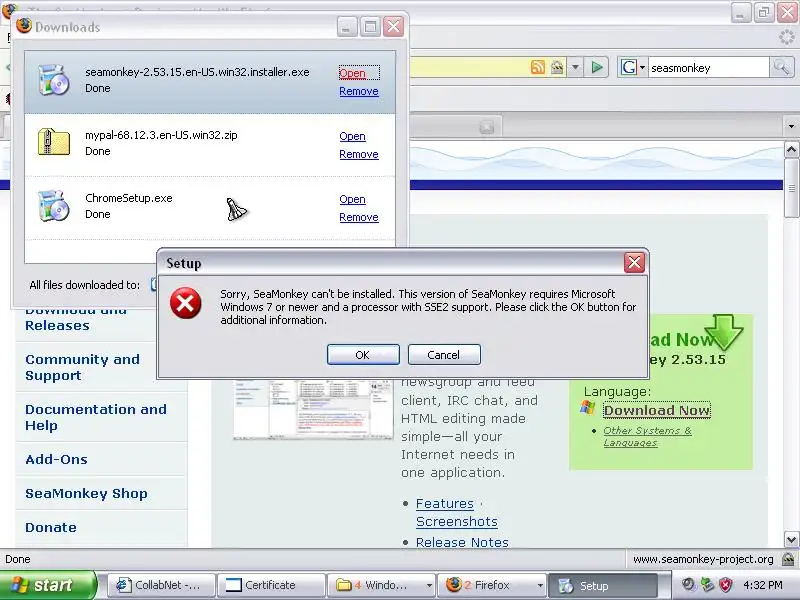
Task: Switch to the CollabNet taskbar window
Action: pos(160,585)
